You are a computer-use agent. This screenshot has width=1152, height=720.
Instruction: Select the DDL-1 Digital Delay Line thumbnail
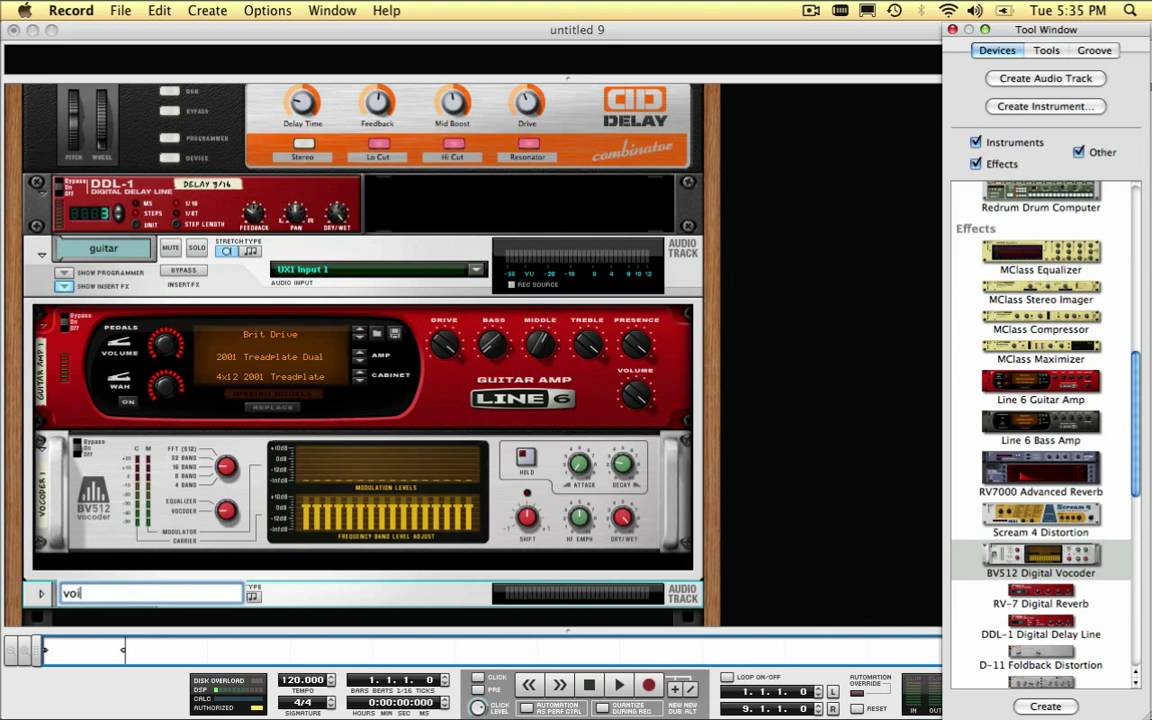(1040, 621)
